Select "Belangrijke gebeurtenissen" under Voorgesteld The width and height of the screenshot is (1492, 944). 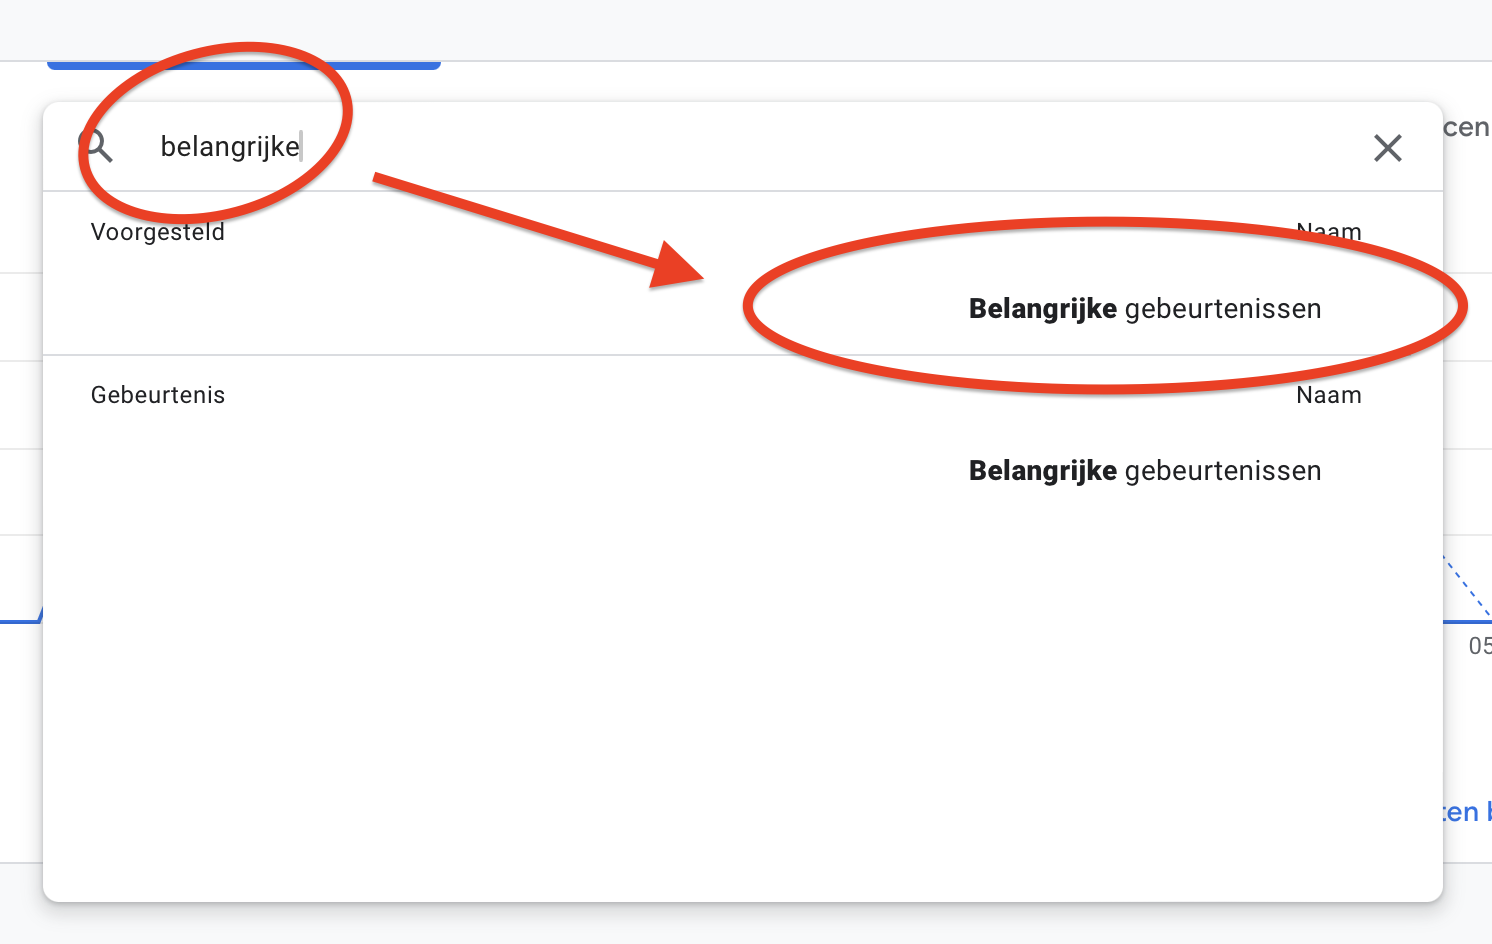point(1145,309)
